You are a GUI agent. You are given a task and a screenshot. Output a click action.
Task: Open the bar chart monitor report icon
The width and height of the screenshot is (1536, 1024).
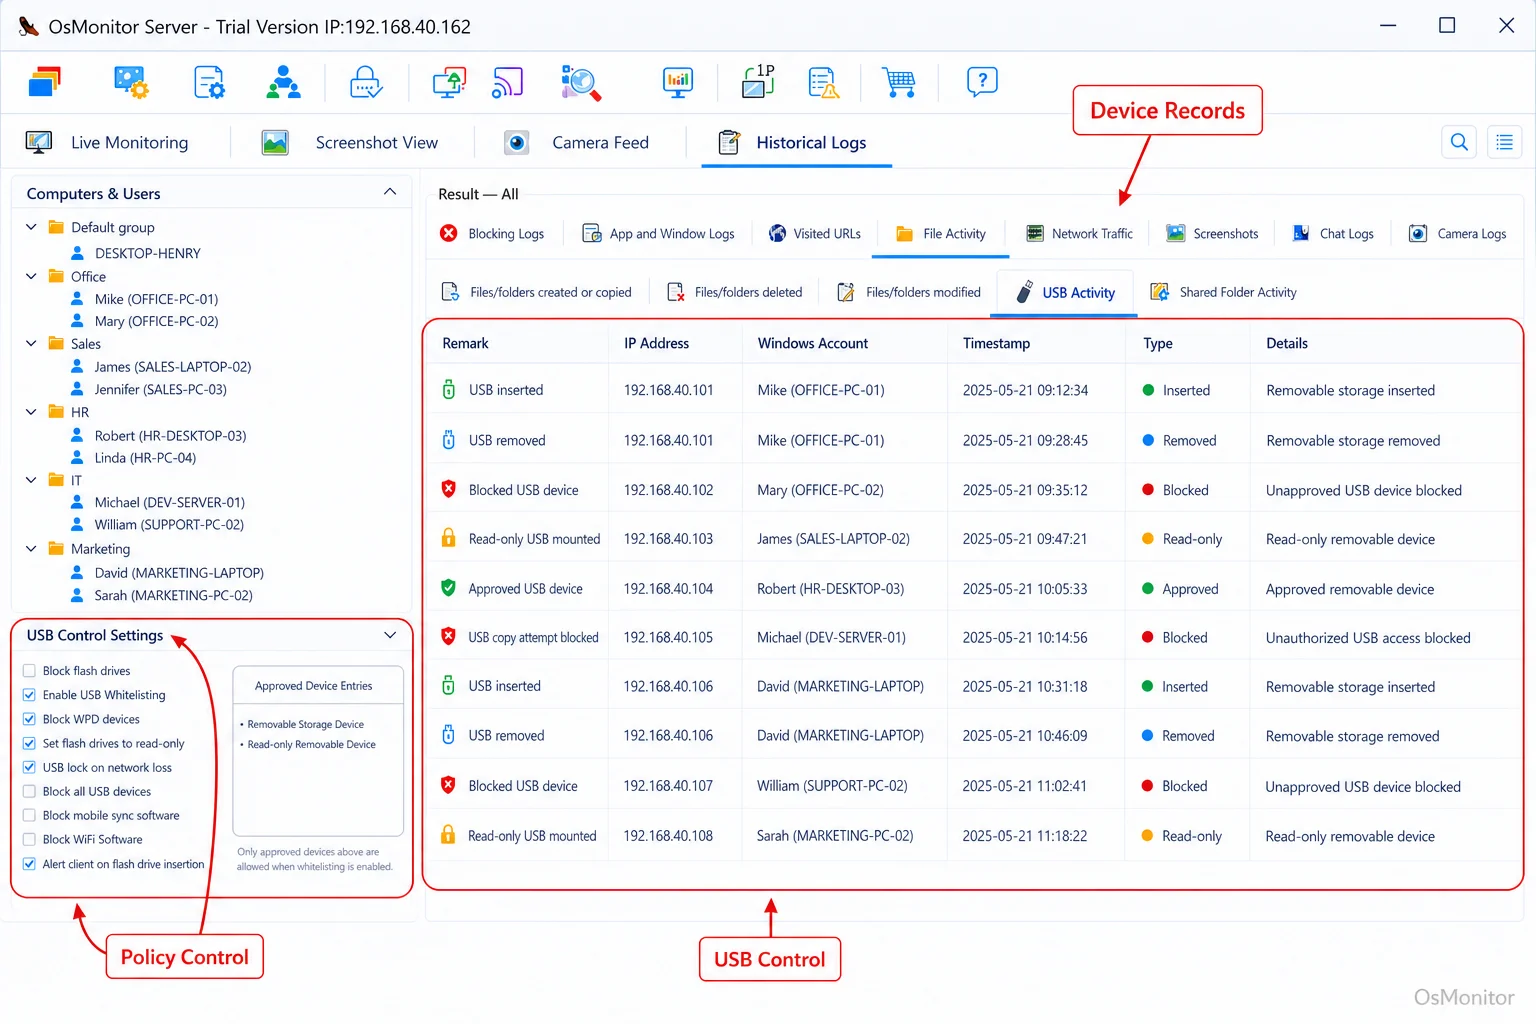678,82
